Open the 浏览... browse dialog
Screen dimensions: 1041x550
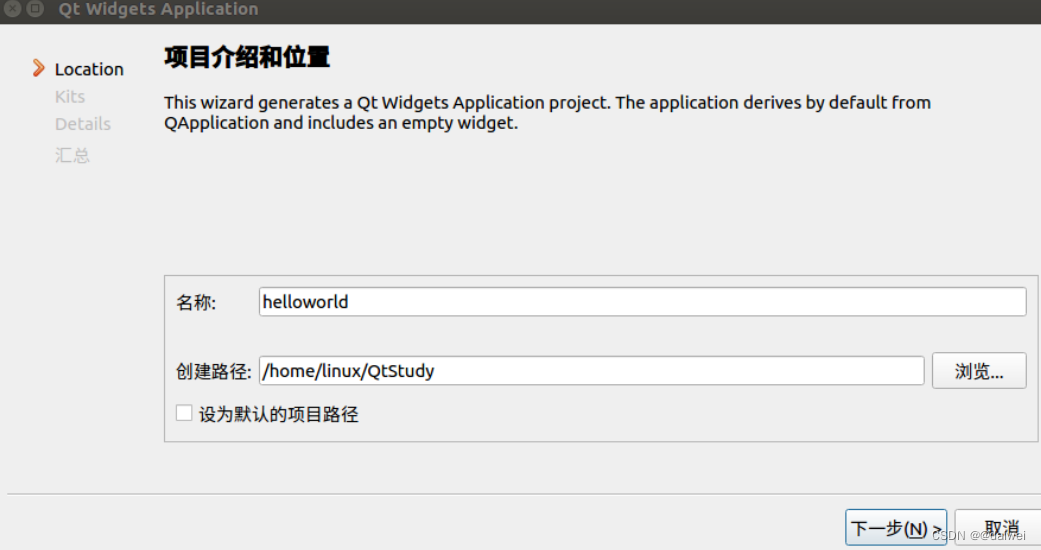click(x=979, y=371)
